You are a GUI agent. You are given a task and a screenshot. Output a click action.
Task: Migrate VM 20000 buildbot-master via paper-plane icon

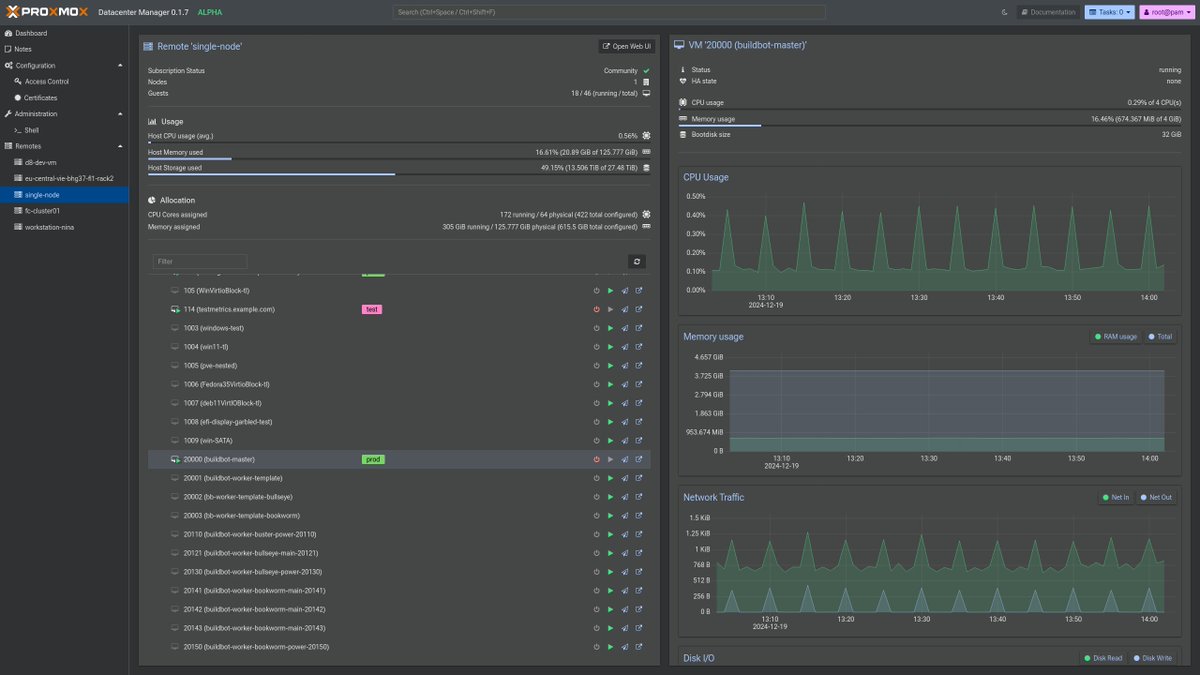pyautogui.click(x=625, y=459)
